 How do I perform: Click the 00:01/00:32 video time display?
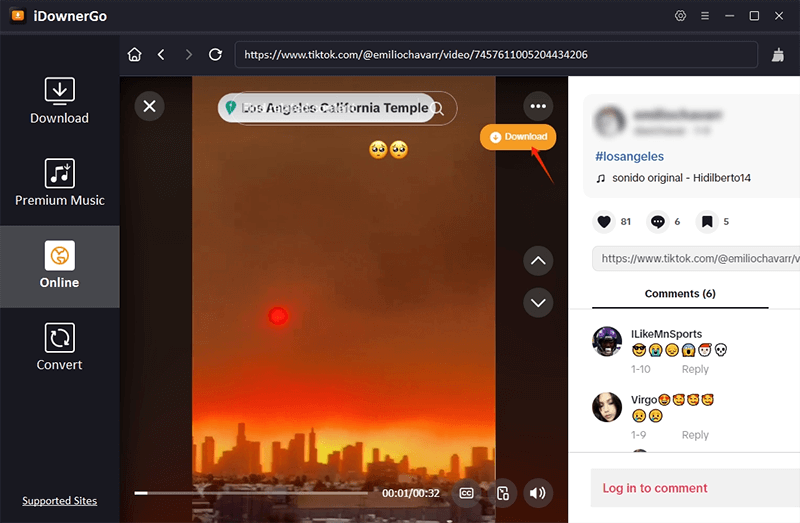click(x=411, y=493)
